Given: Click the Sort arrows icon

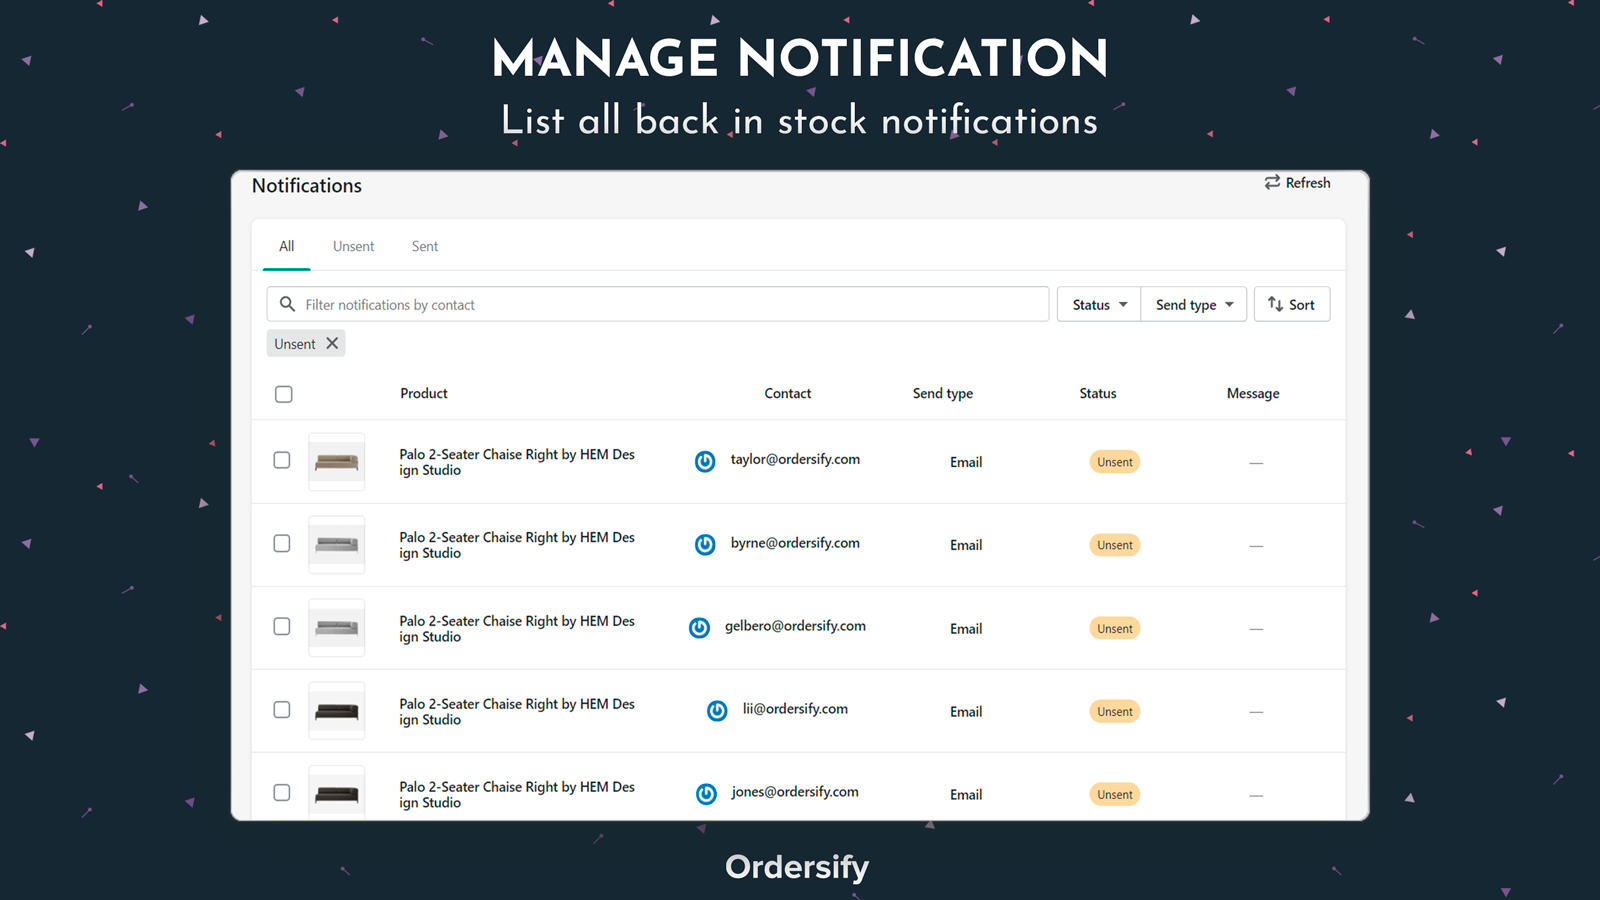Looking at the screenshot, I should click(x=1276, y=304).
